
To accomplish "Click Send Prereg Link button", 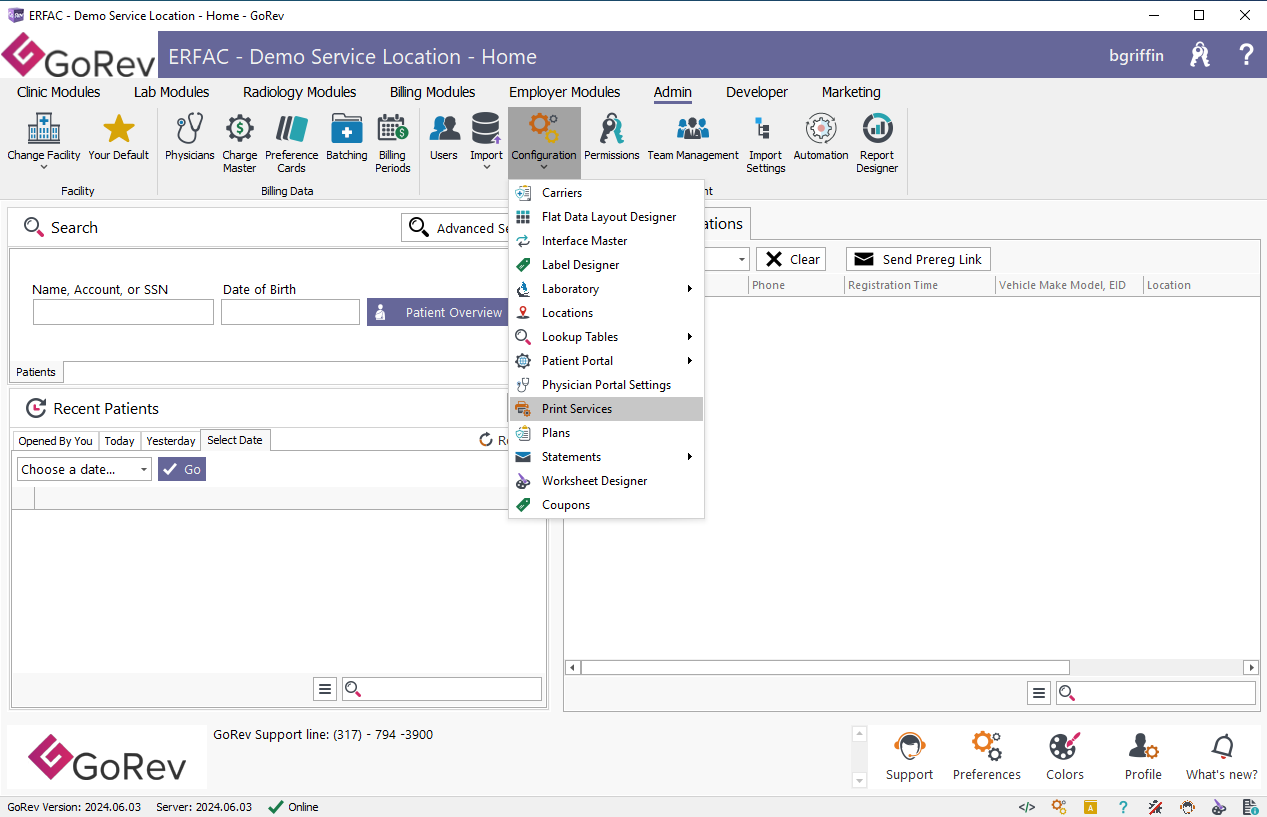I will pyautogui.click(x=918, y=259).
